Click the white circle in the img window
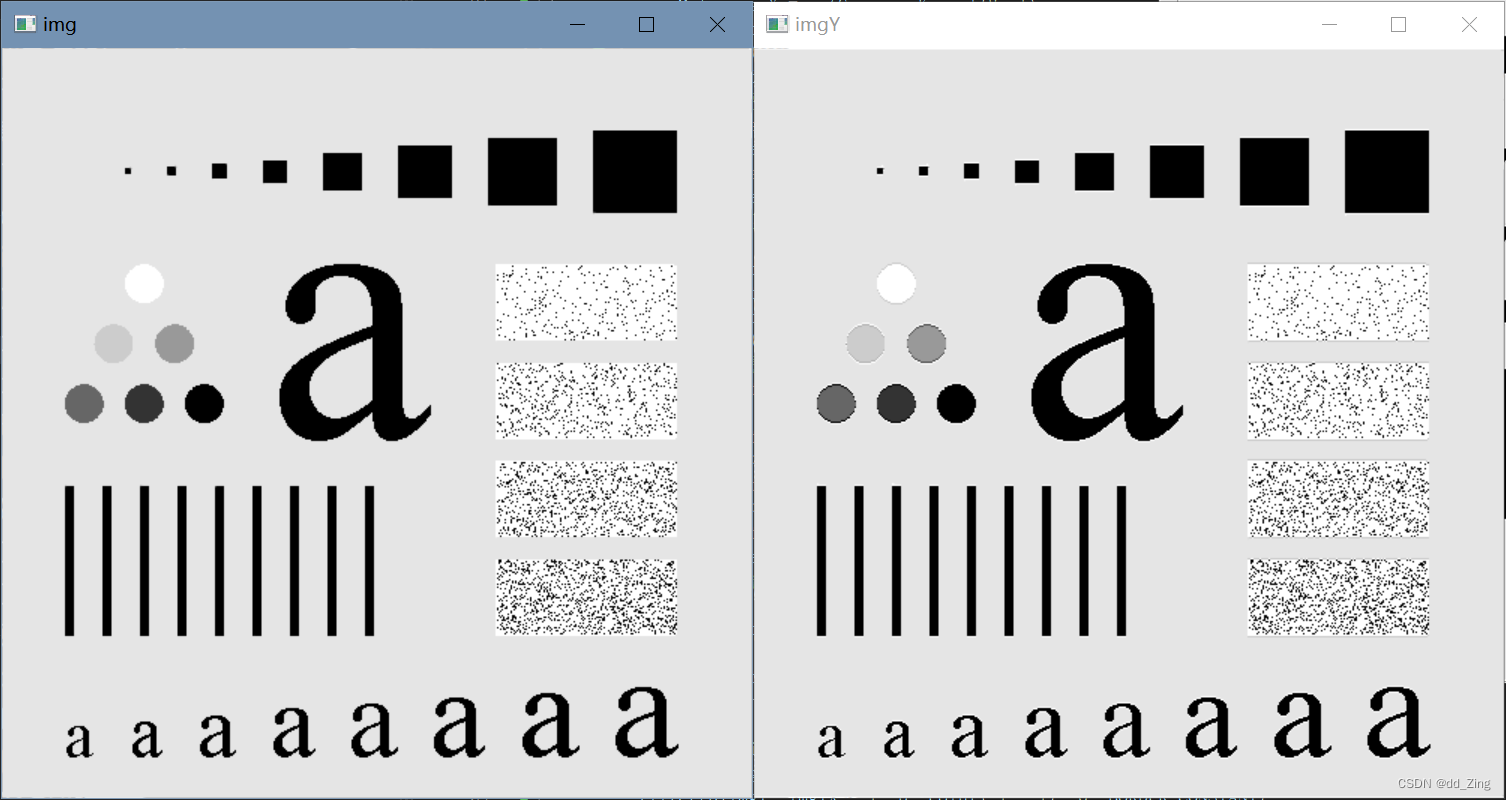Image resolution: width=1506 pixels, height=800 pixels. [x=143, y=285]
